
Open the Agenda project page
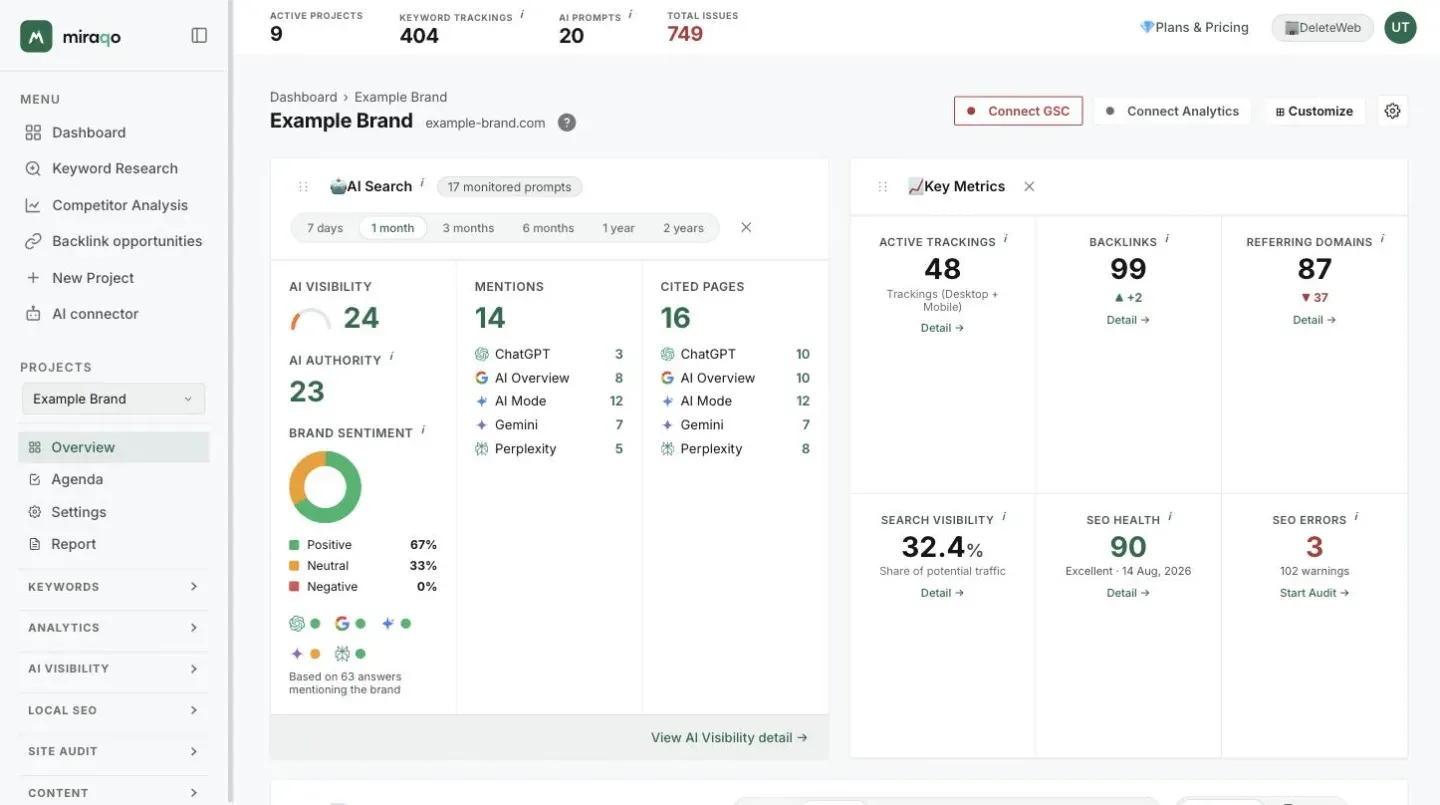coord(113,479)
